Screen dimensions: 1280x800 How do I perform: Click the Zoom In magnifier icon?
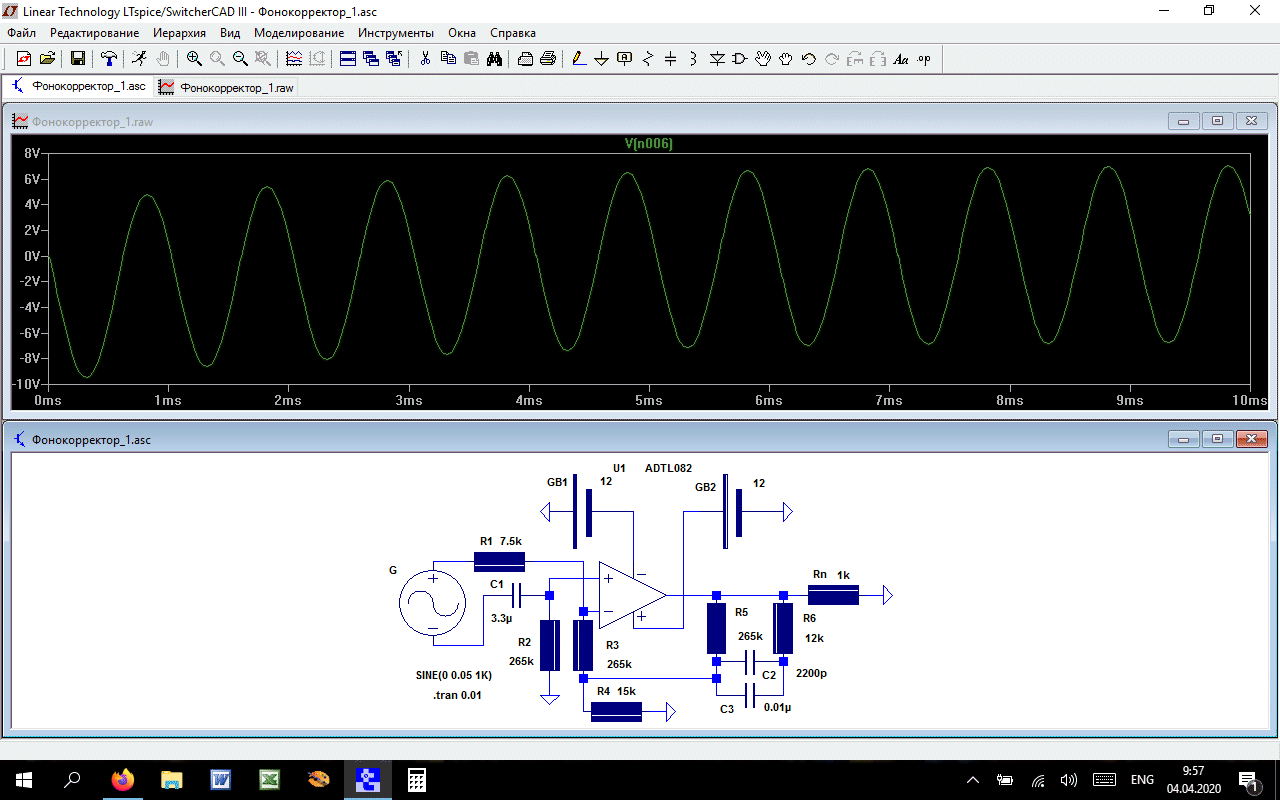pyautogui.click(x=194, y=59)
